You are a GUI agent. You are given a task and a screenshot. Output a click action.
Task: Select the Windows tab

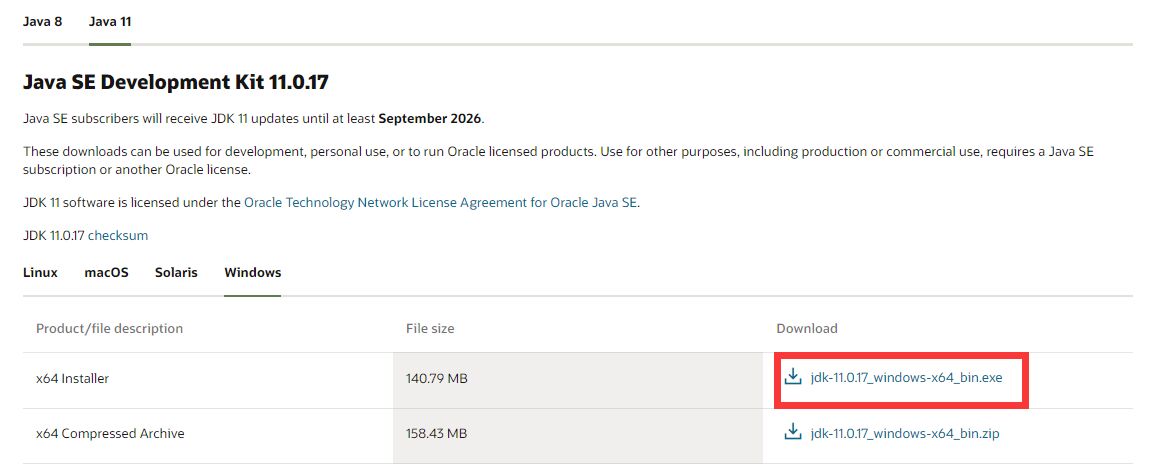[252, 272]
